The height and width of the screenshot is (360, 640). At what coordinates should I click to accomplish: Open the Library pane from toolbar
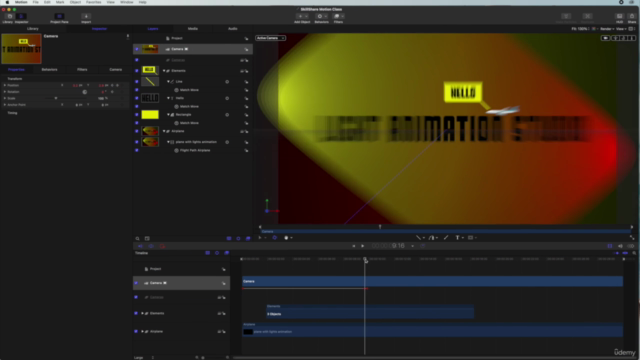[x=9, y=17]
